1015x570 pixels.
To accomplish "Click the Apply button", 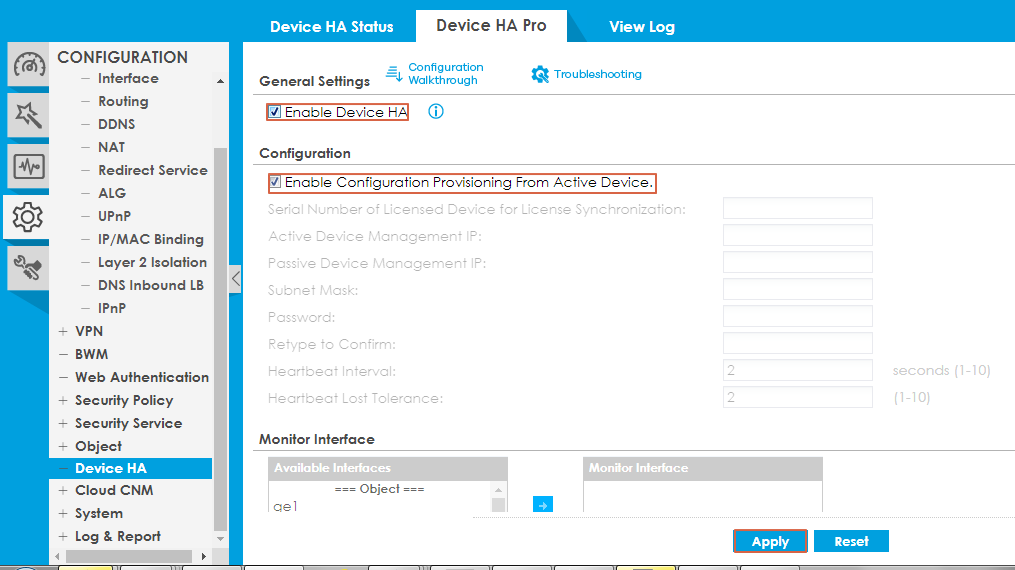I will [770, 541].
